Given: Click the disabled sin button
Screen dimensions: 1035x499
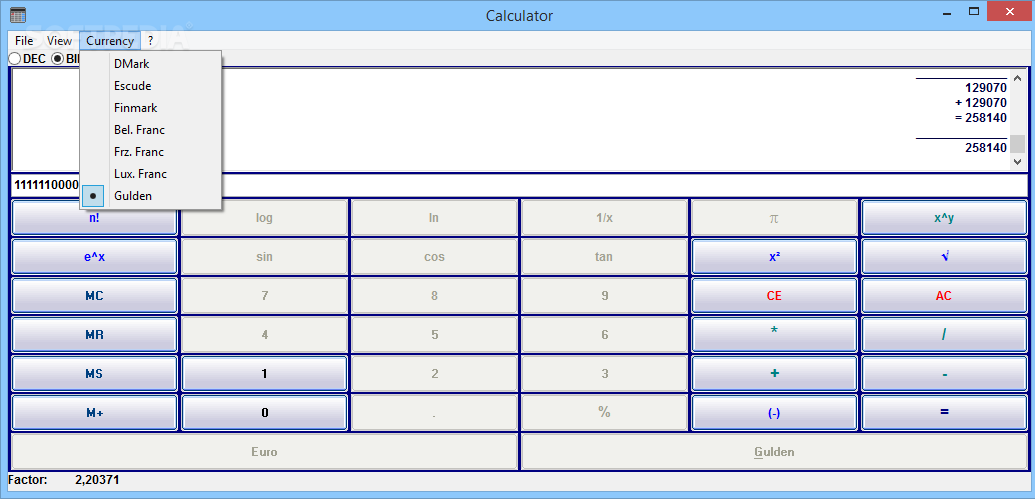Looking at the screenshot, I should [264, 257].
